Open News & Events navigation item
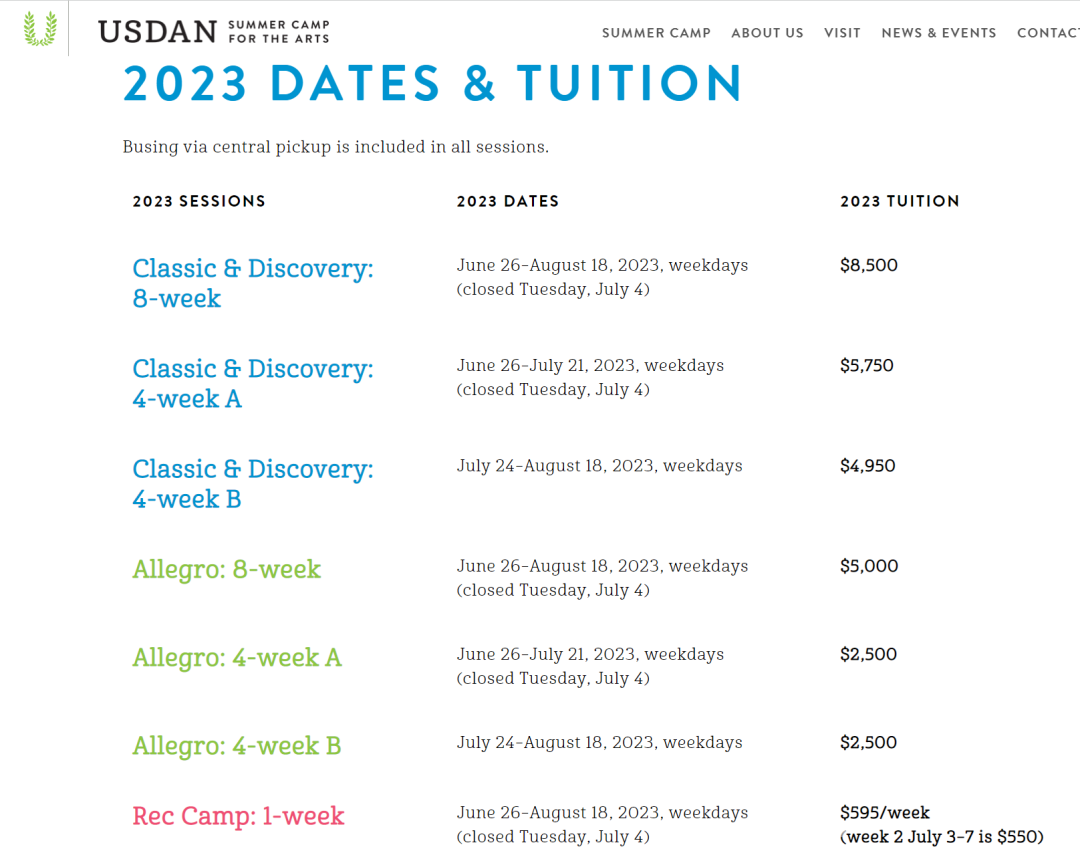This screenshot has width=1080, height=861. (939, 33)
